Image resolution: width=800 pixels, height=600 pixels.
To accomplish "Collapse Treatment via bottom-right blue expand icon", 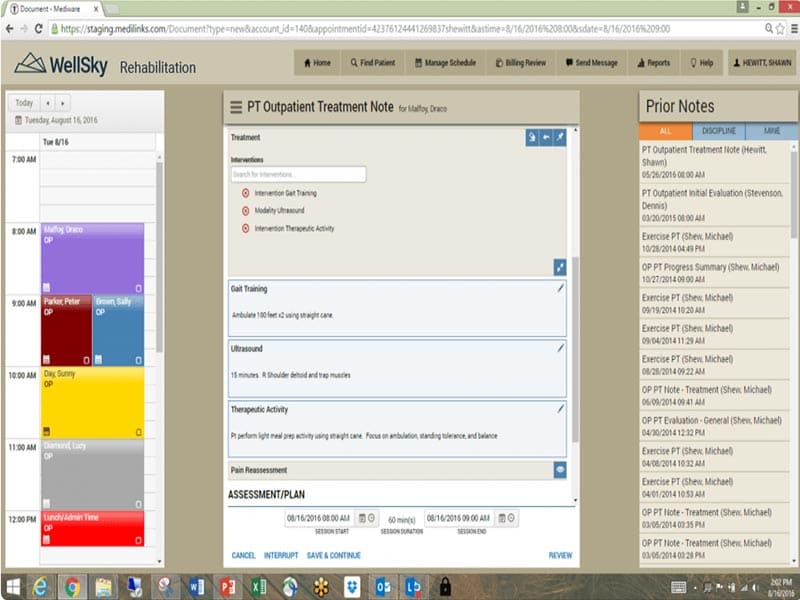I will point(560,267).
